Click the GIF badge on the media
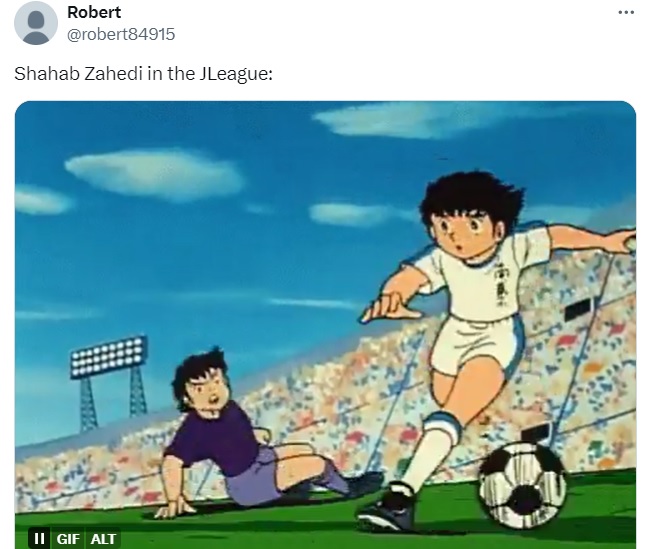Viewport: 649px width, 549px height. 68,539
